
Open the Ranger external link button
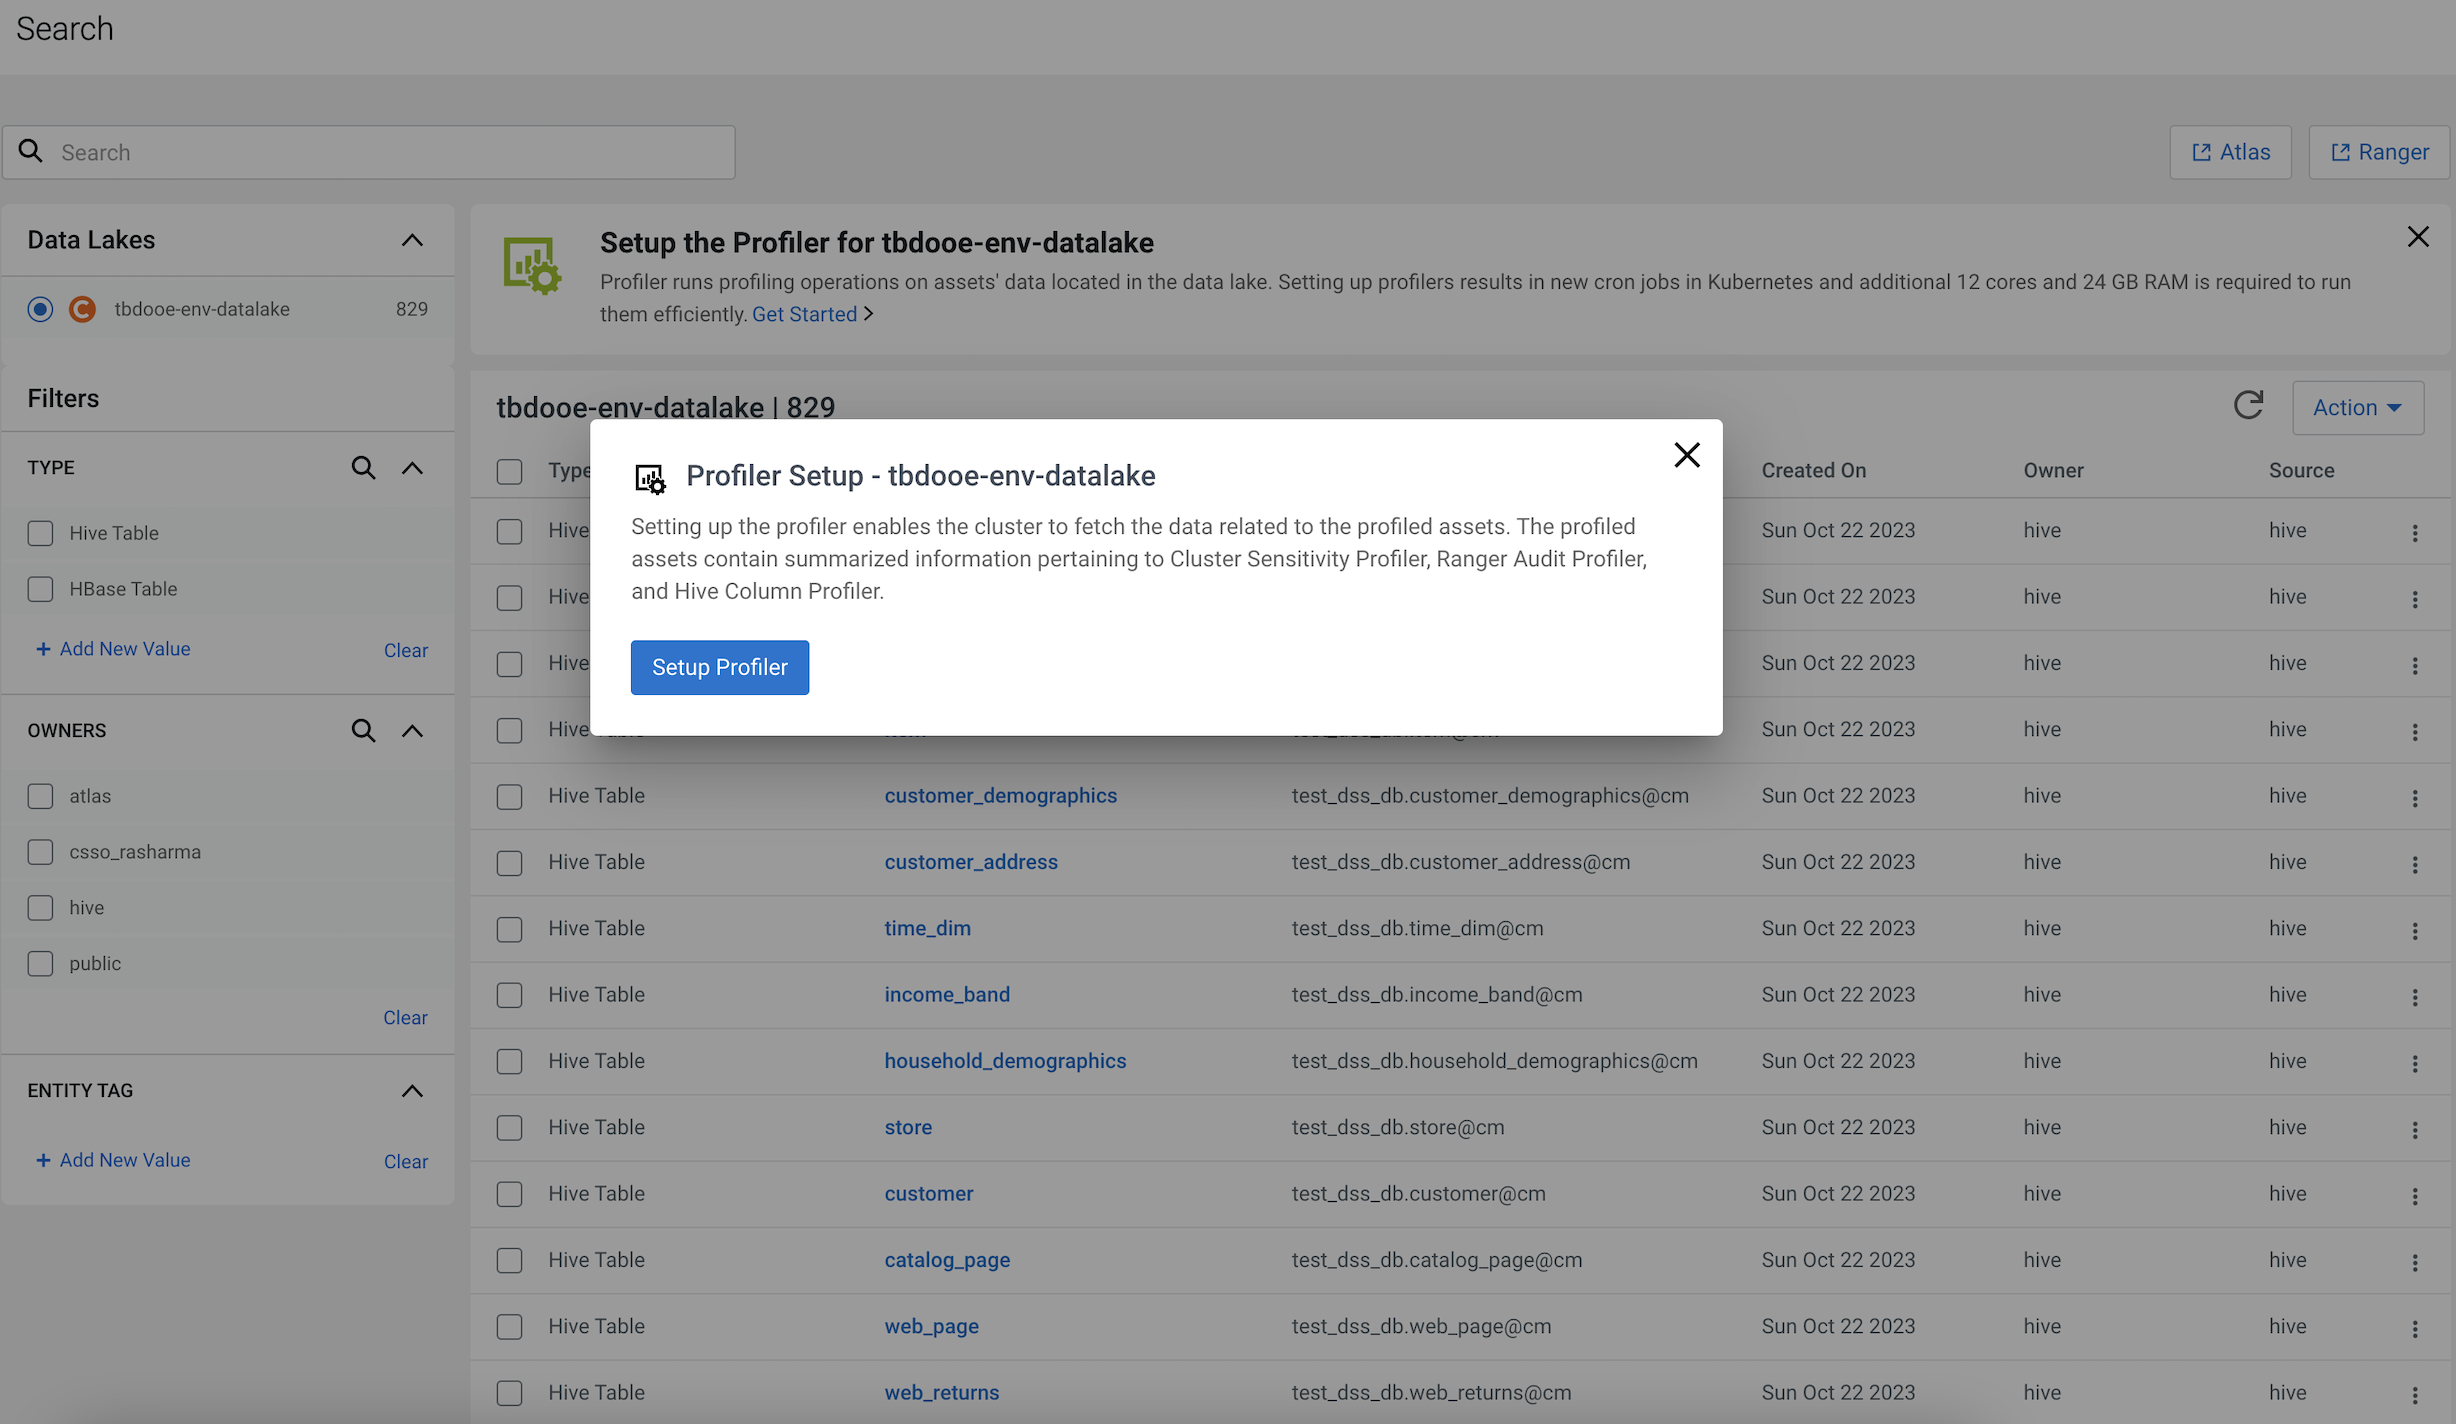(x=2379, y=152)
